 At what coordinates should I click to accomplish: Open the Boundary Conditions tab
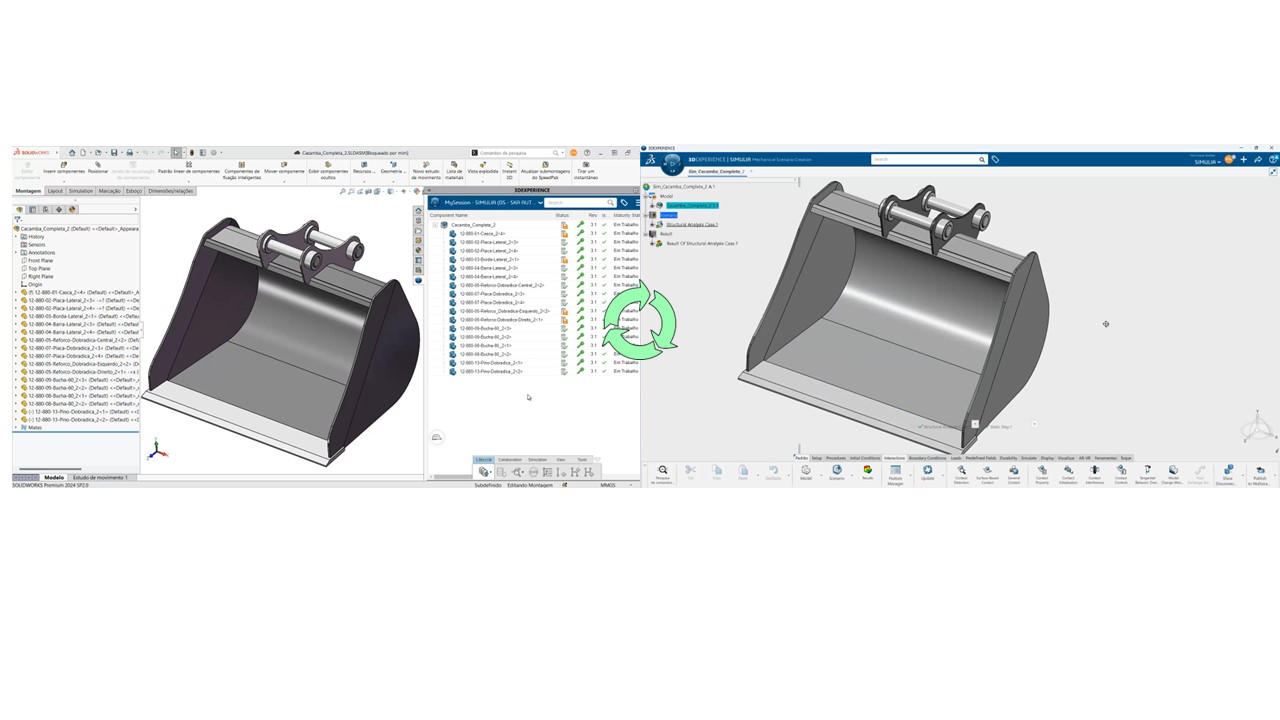927,458
